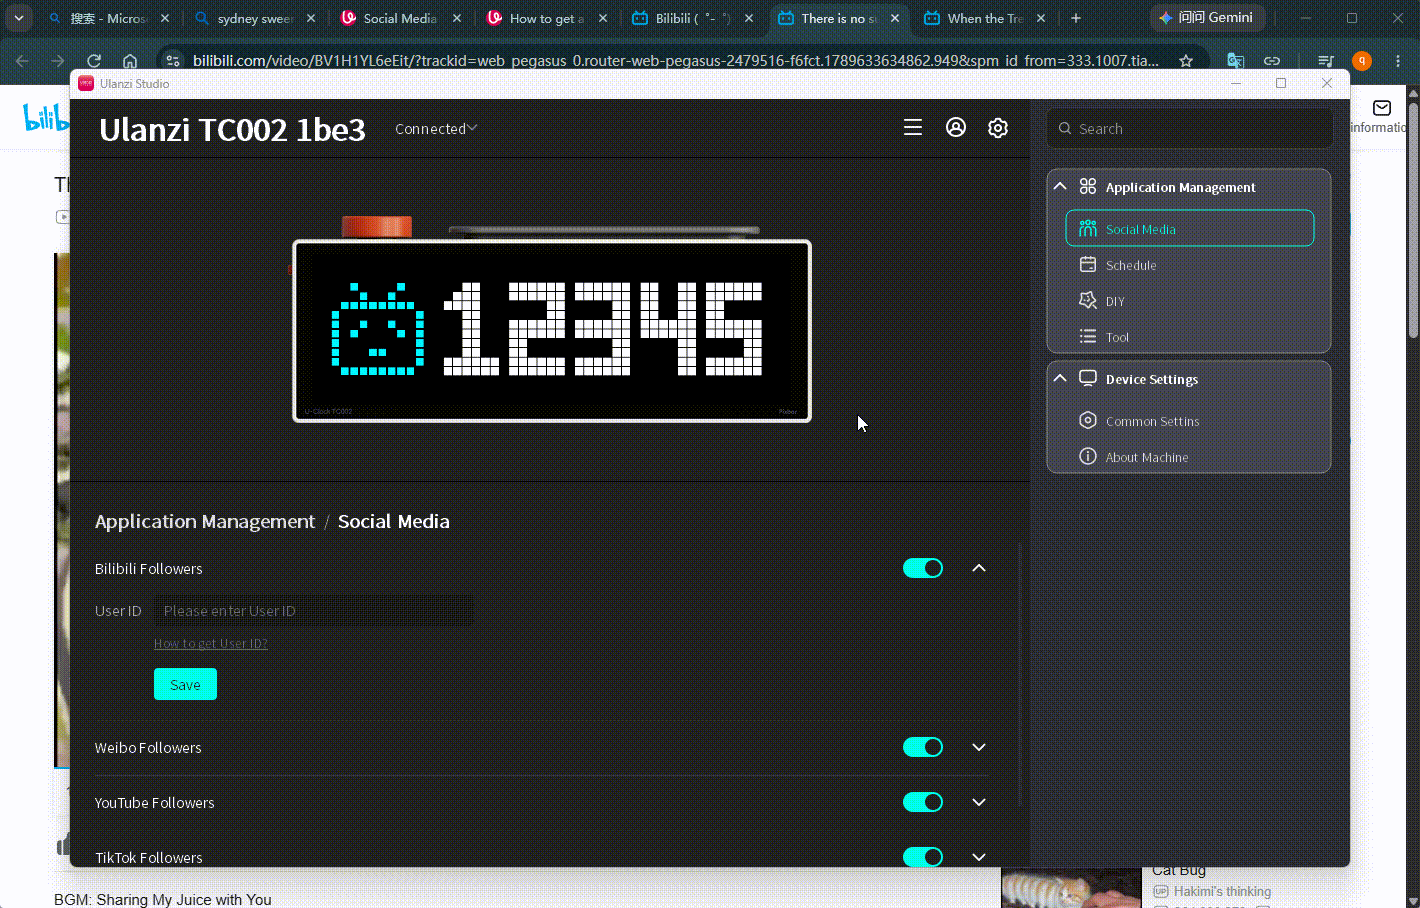Screen dimensions: 1420x908
Task: Switch to the sydney sweeney browser tab
Action: (x=255, y=18)
